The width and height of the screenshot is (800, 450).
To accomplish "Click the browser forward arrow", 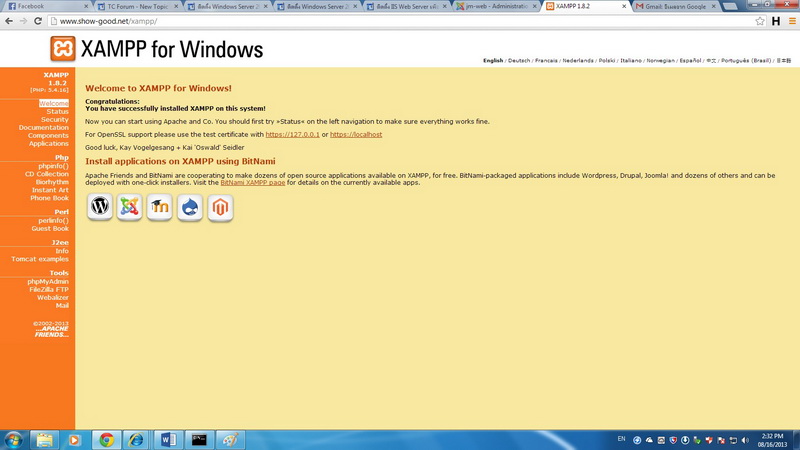I will (23, 21).
